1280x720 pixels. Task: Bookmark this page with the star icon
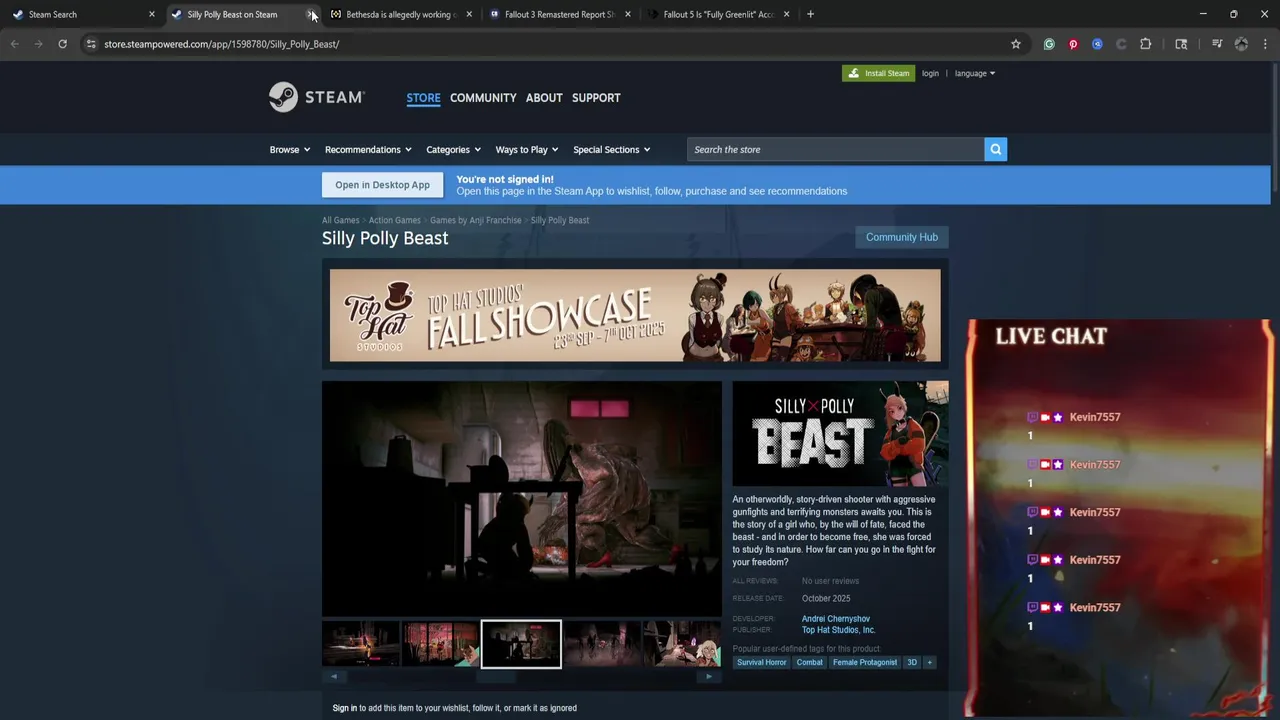point(1016,44)
